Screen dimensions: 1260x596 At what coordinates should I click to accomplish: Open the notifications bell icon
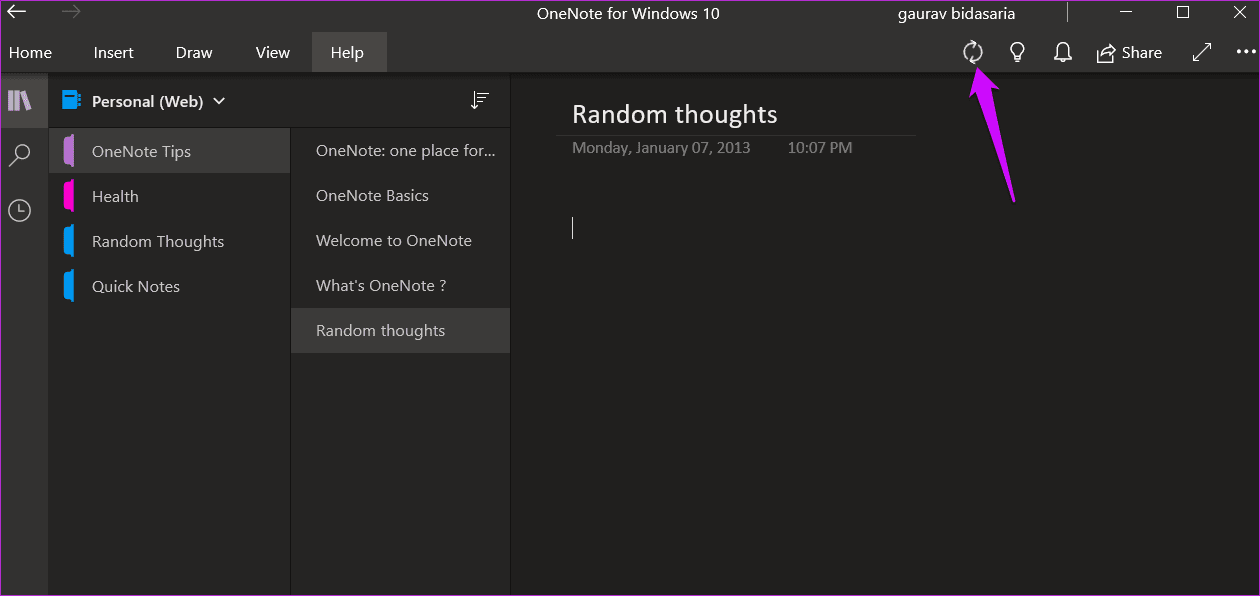pyautogui.click(x=1063, y=52)
